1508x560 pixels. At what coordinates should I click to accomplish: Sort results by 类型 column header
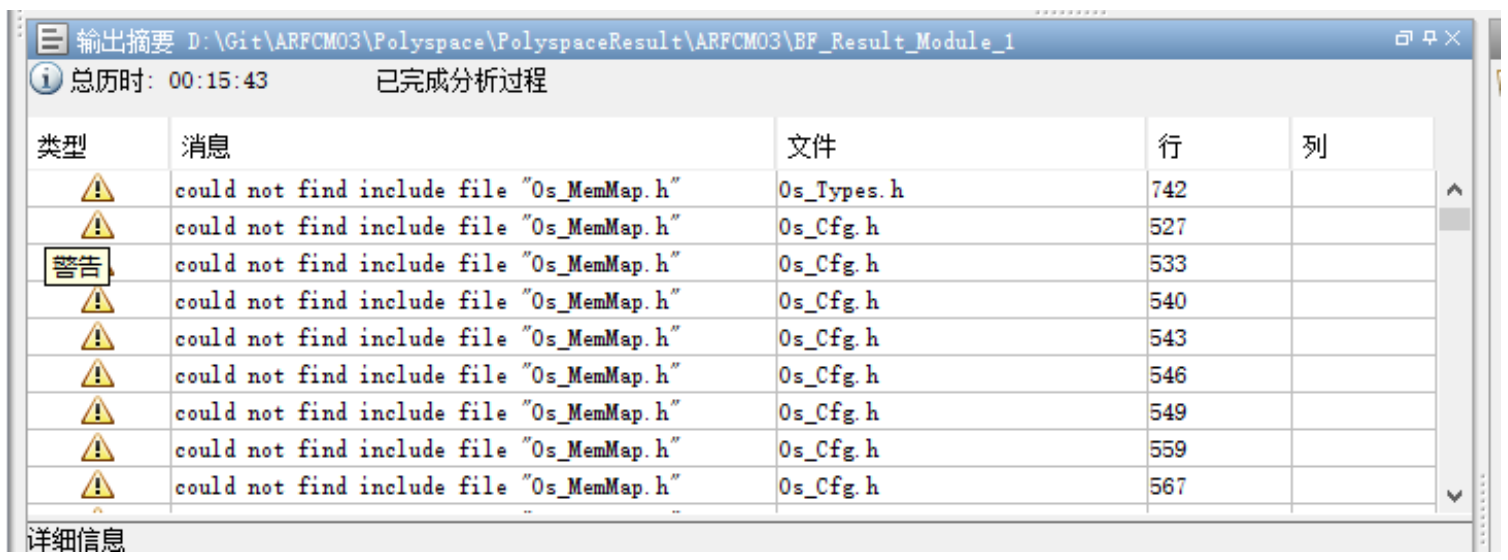(62, 148)
